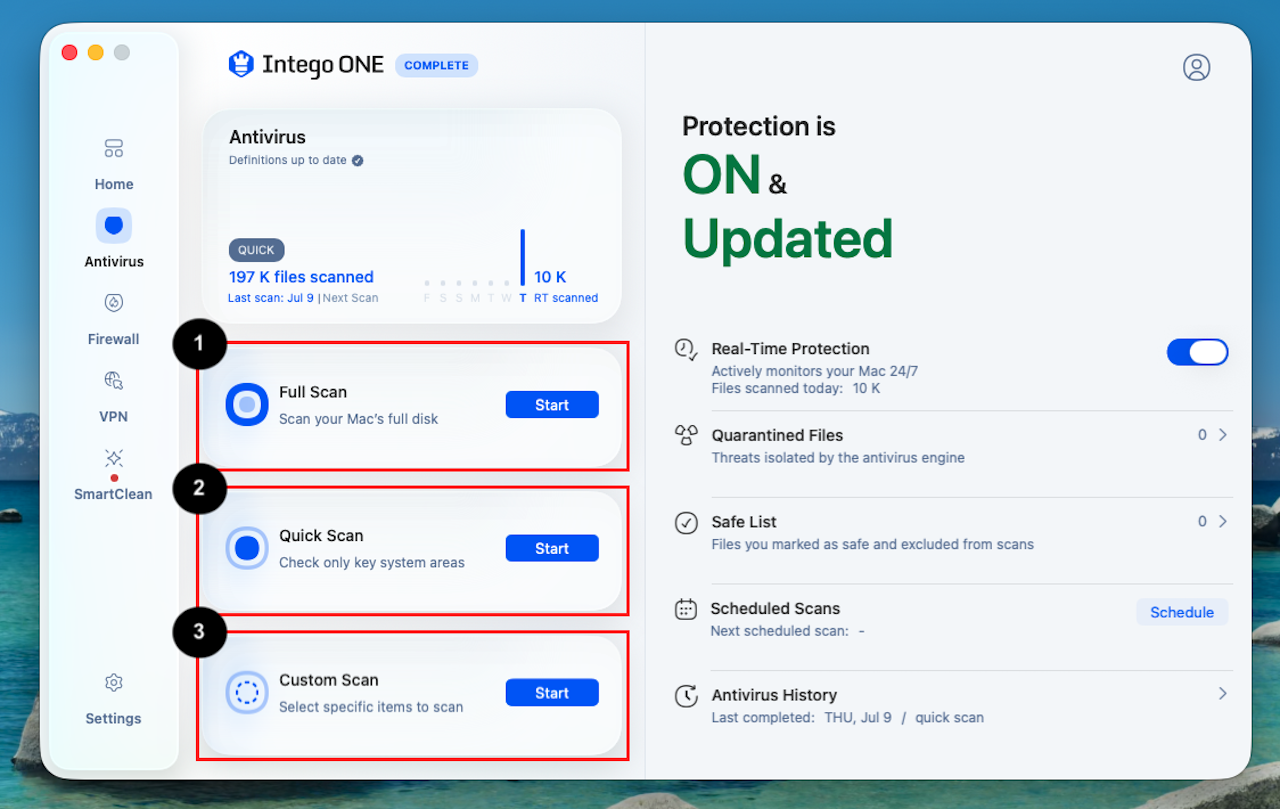
Task: Expand the Antivirus History chevron
Action: coord(1223,693)
